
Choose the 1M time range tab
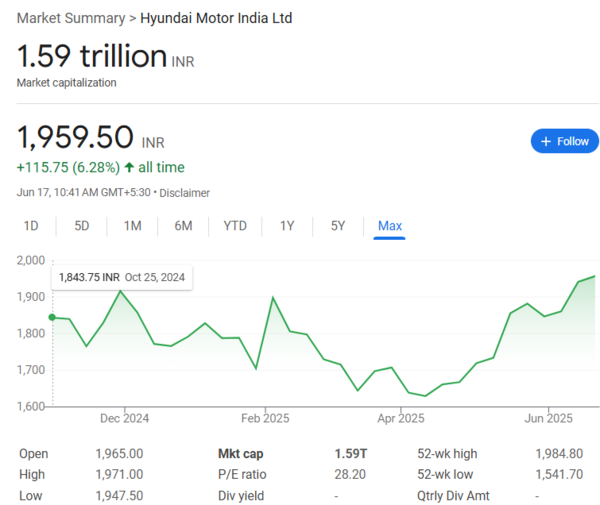[x=132, y=226]
